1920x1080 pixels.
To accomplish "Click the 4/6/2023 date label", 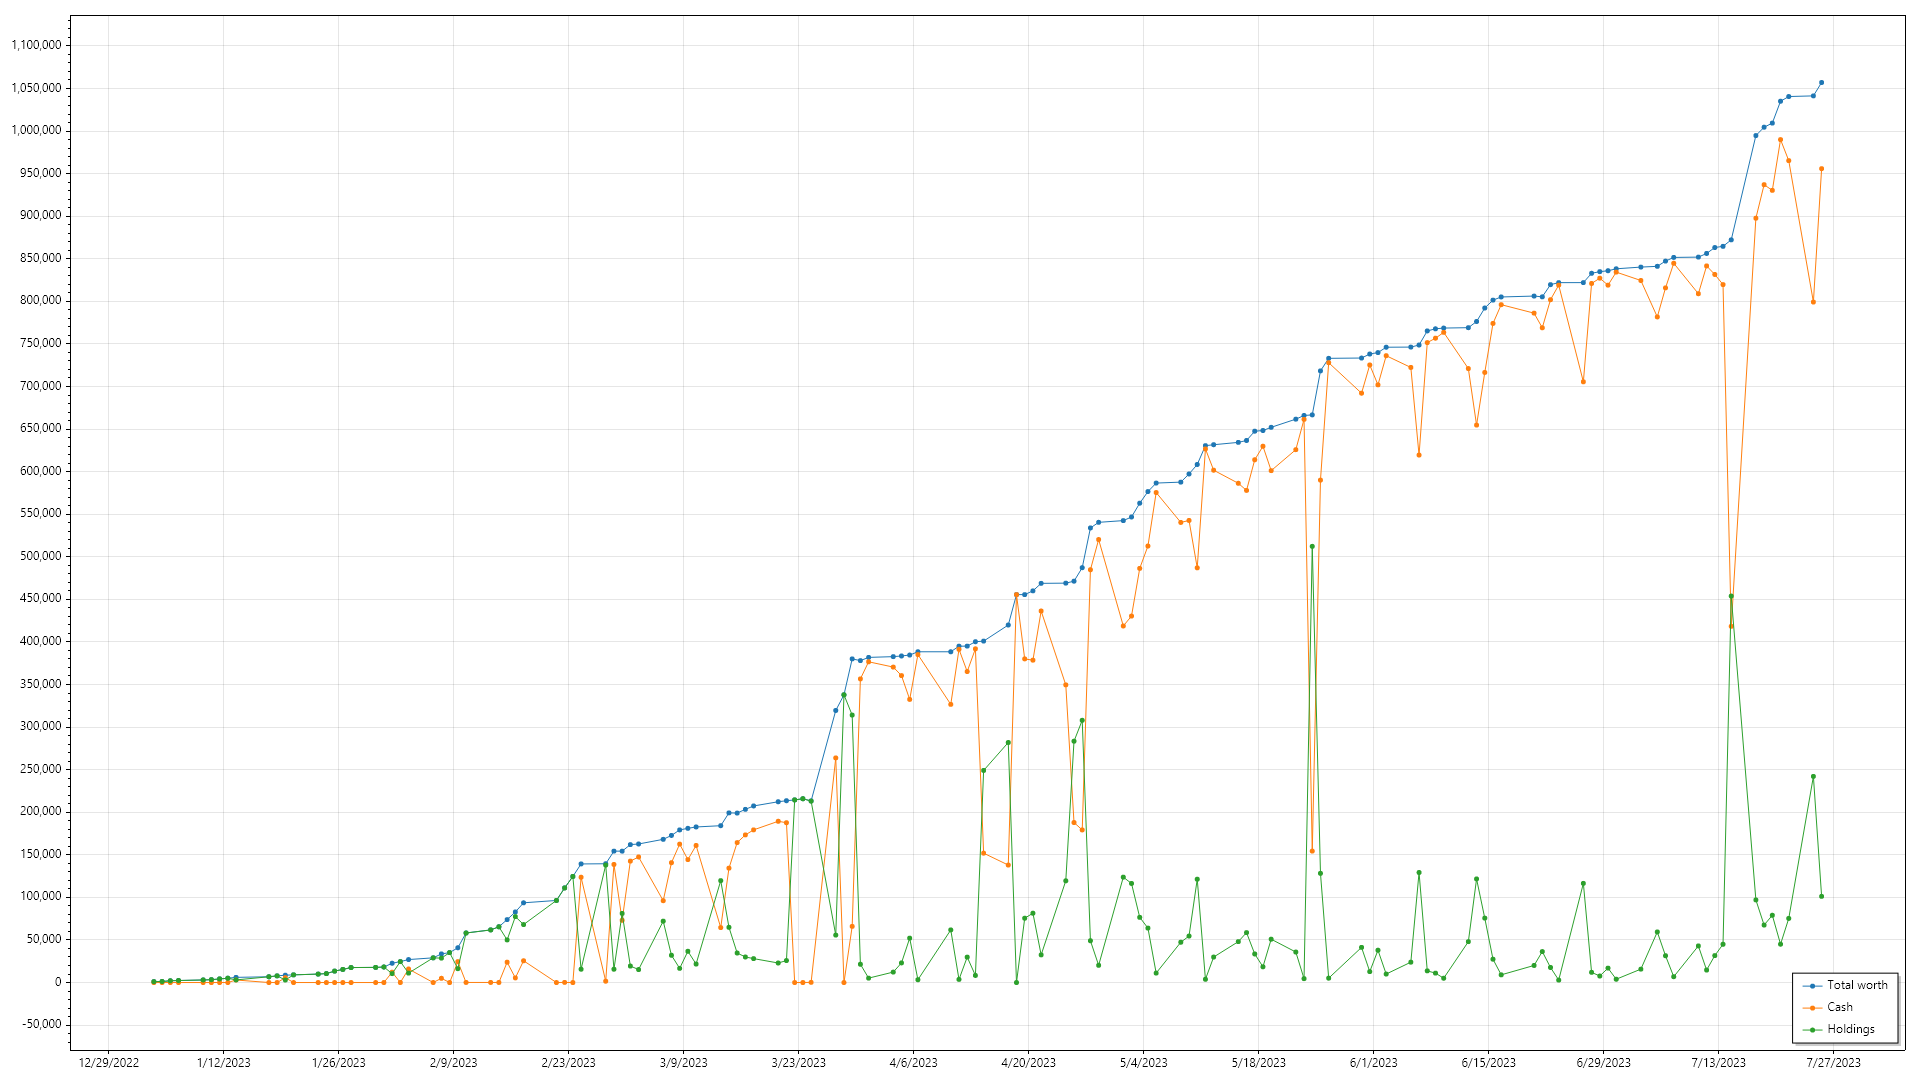I will [x=913, y=1063].
